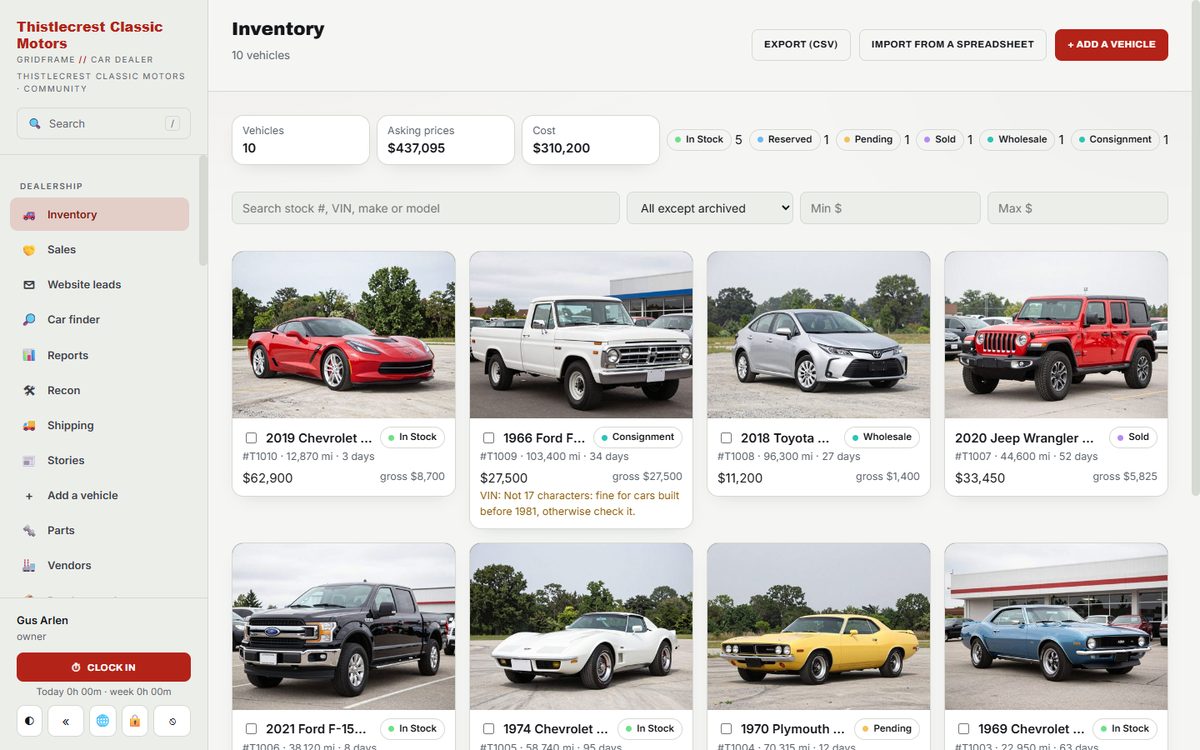
Task: Click the Search stock #, VIN field
Action: pos(426,208)
